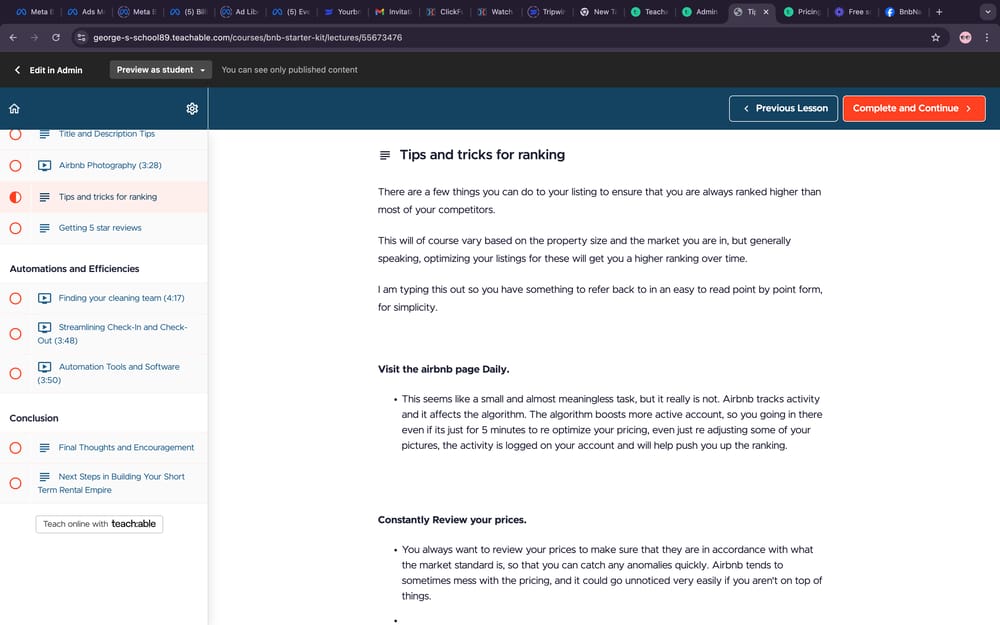Click the video icon beside Automation Tools and Software
The image size is (1000, 625).
pos(45,367)
